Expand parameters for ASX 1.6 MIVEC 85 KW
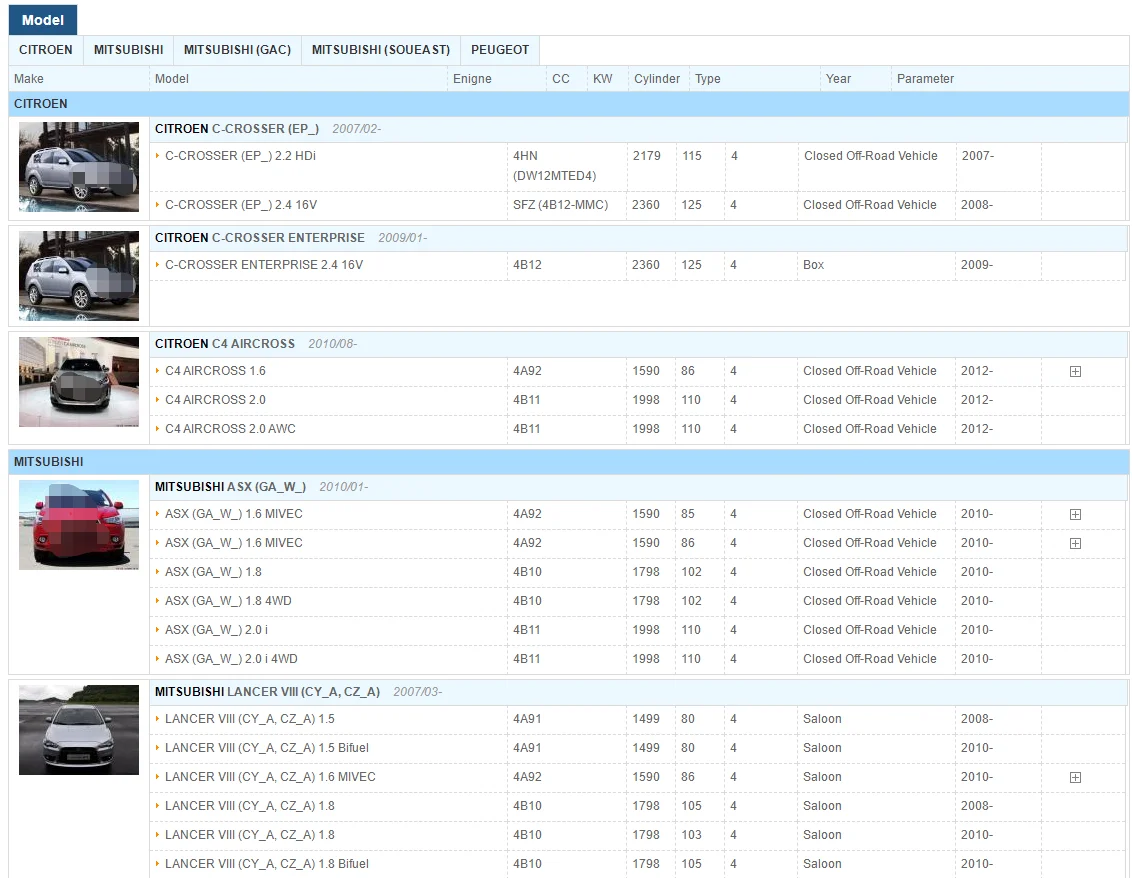The image size is (1132, 878). pyautogui.click(x=1075, y=514)
